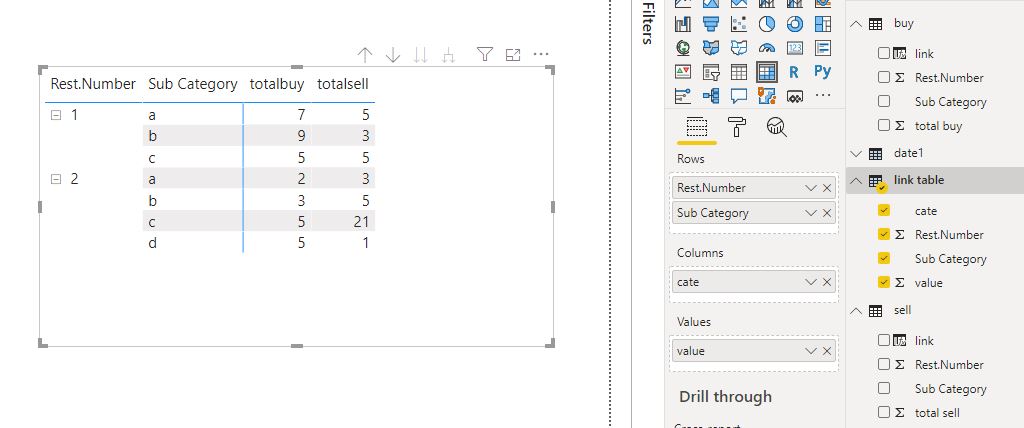Select the Card (123) visualization
The width and height of the screenshot is (1024, 428).
click(795, 48)
